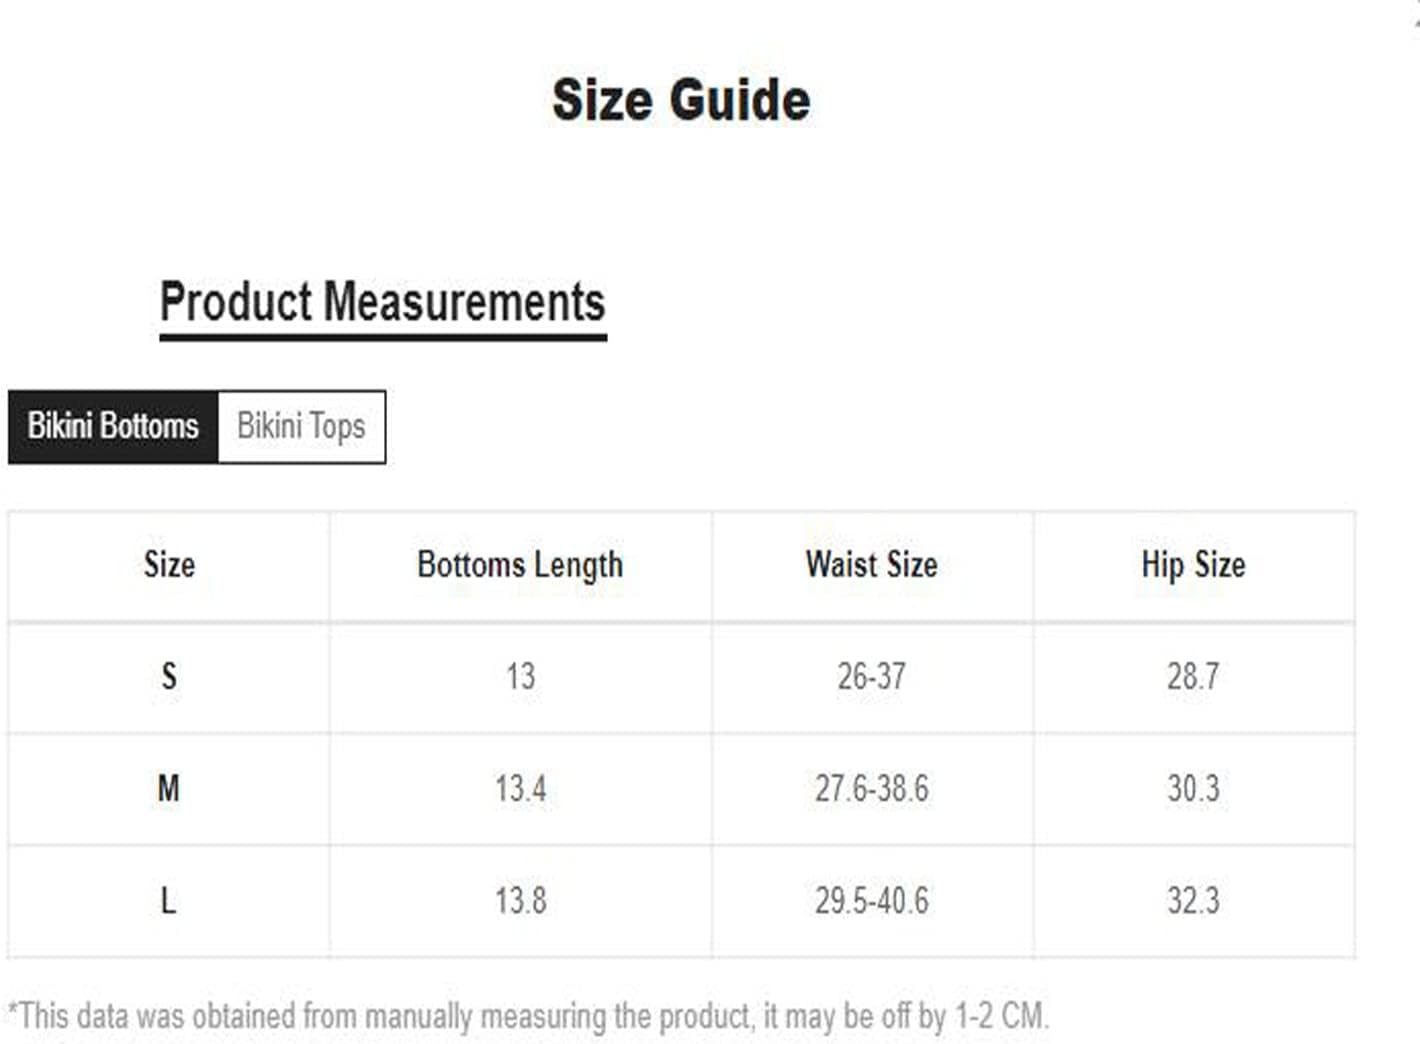
Task: Click the 30.3 hip size cell
Action: pos(1194,789)
